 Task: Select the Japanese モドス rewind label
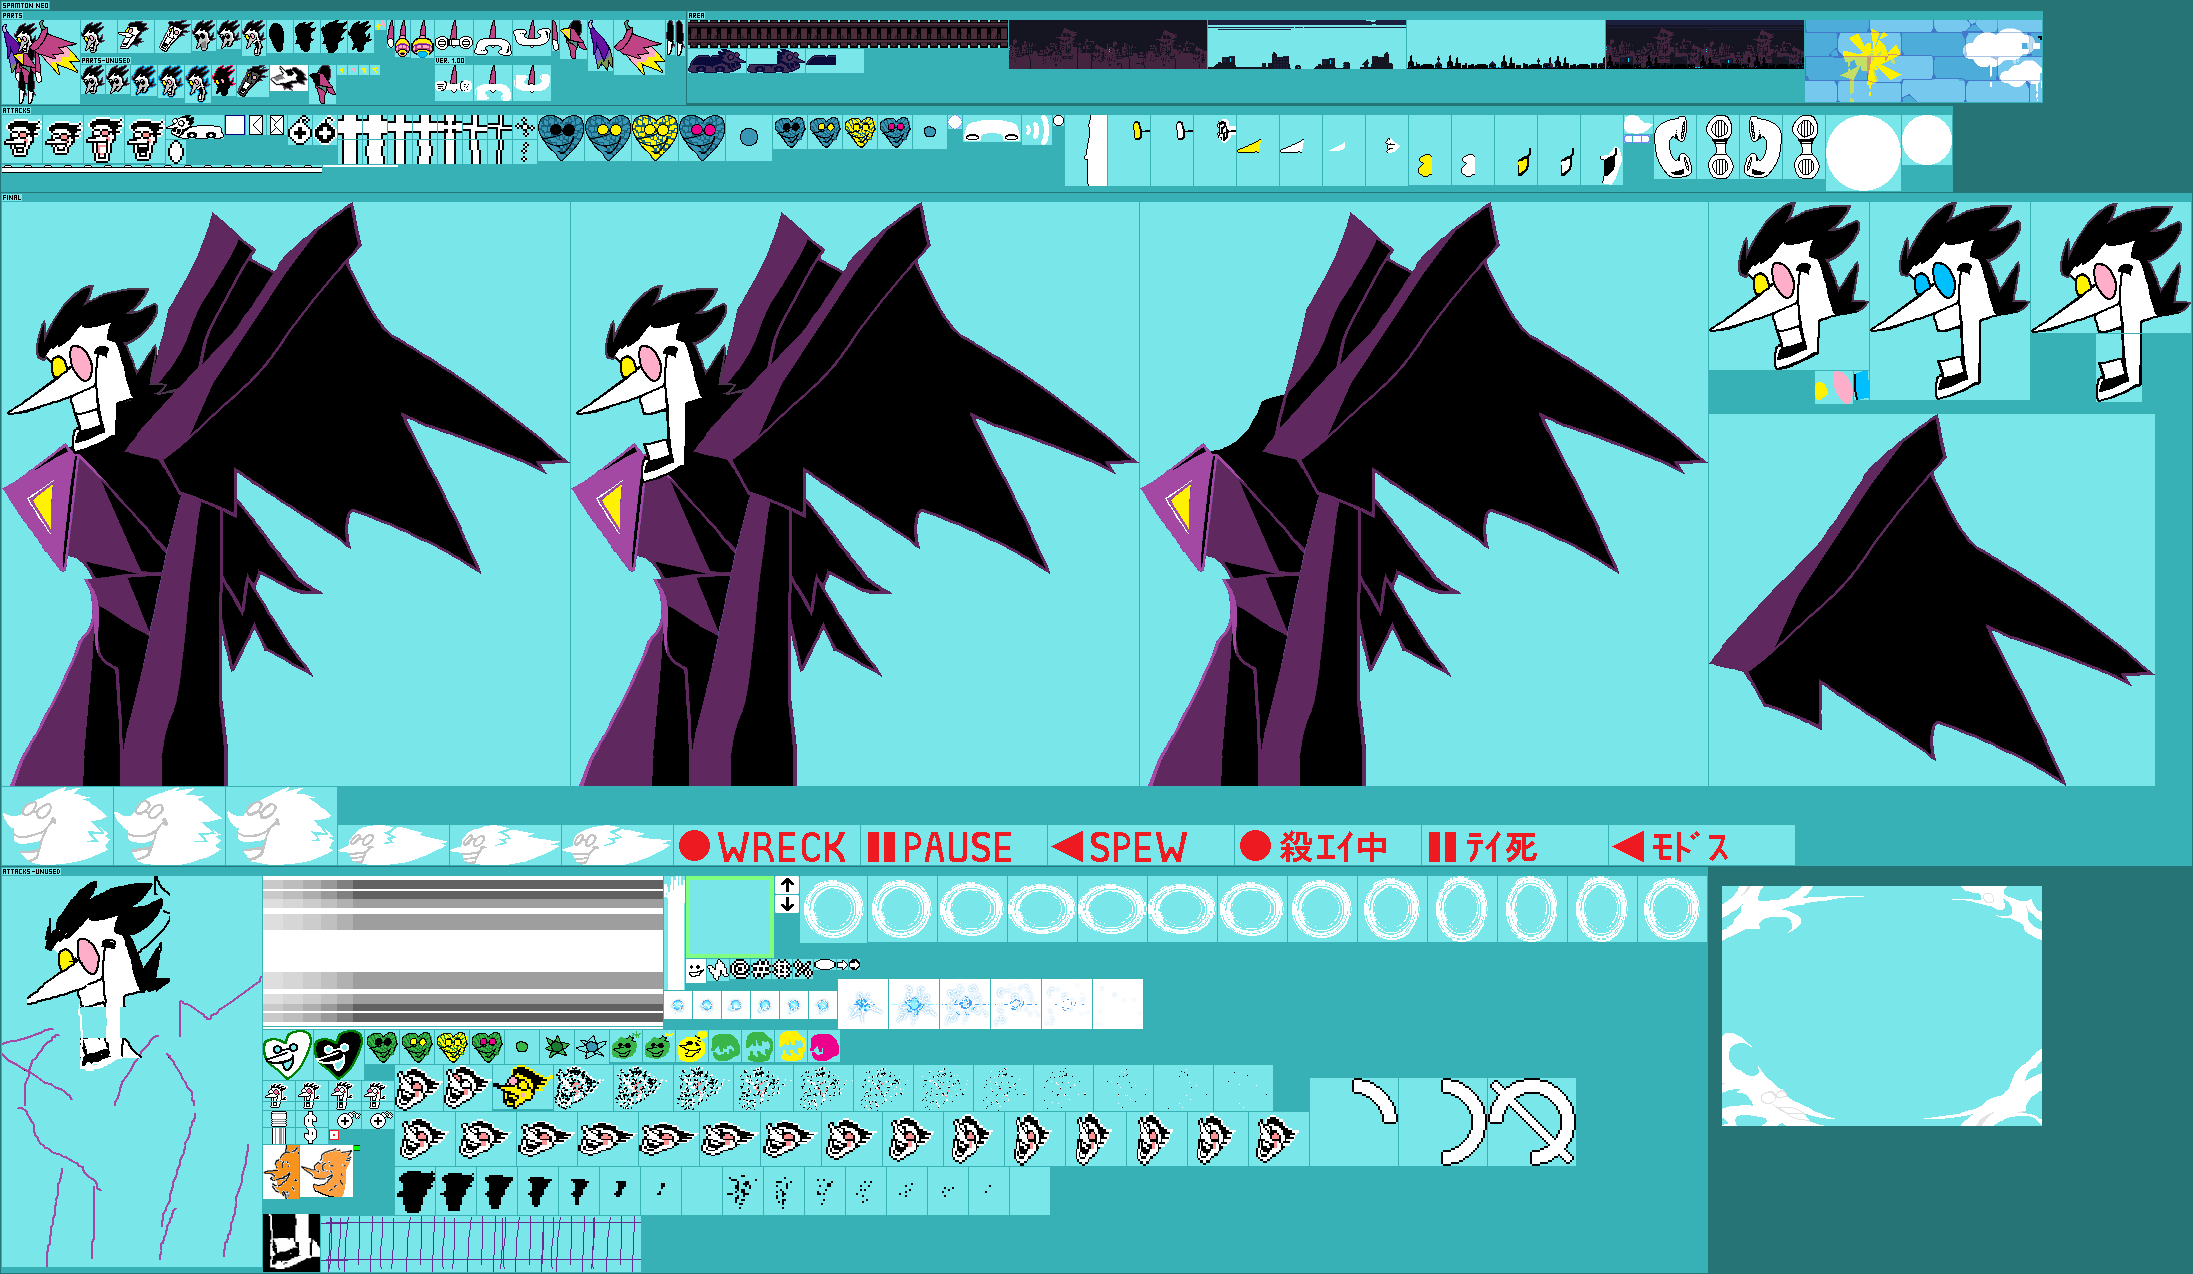coord(1670,847)
